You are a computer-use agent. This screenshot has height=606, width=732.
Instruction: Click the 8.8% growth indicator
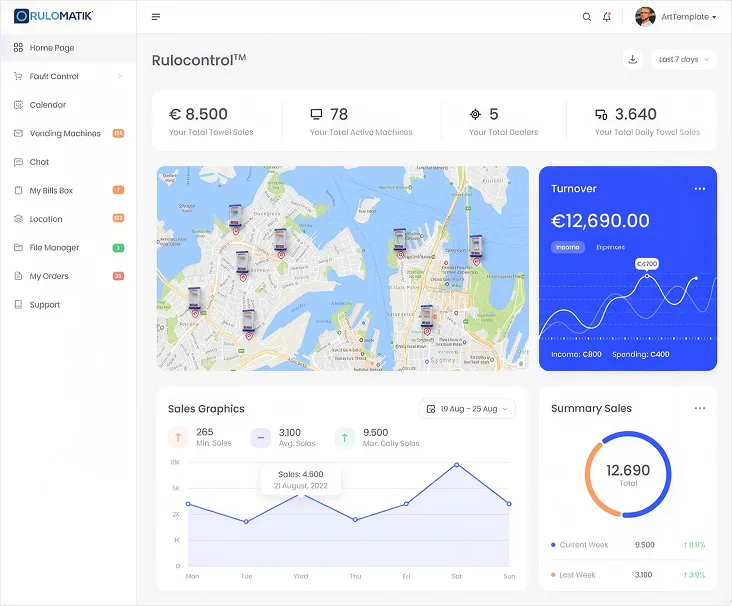694,545
